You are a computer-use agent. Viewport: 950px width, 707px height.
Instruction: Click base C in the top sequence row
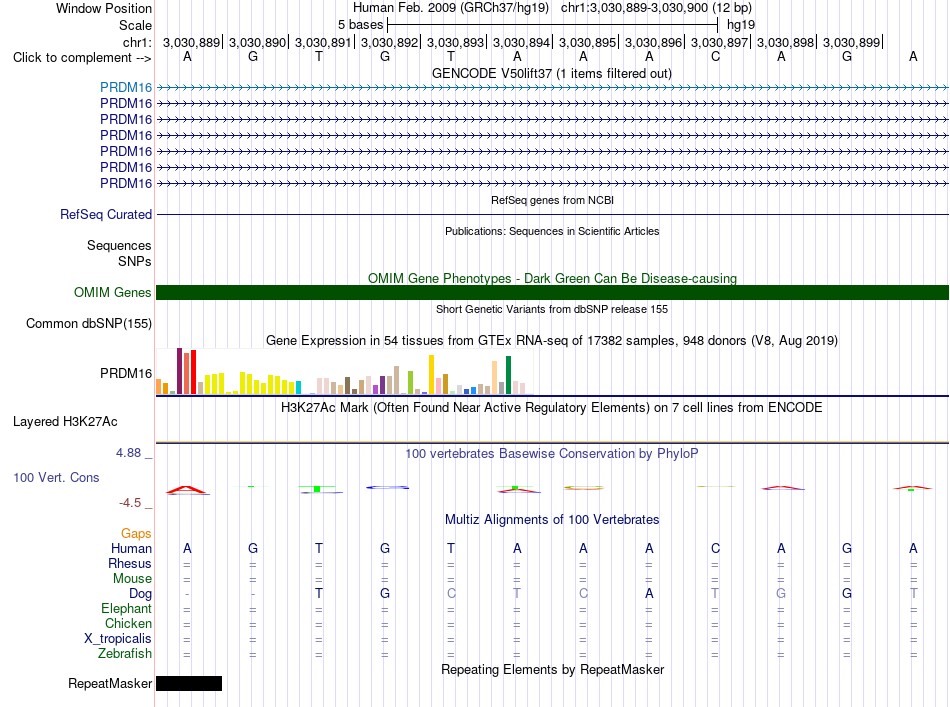[x=715, y=57]
